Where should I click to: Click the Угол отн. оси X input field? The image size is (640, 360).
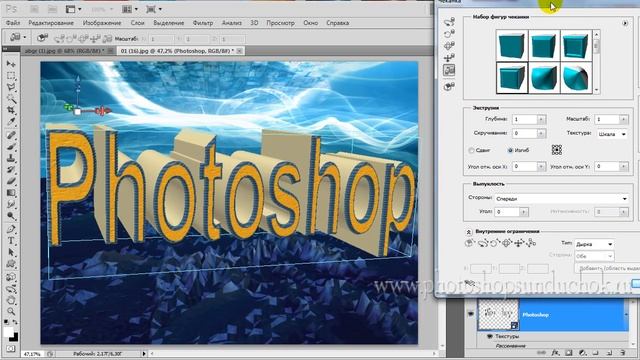tap(525, 167)
